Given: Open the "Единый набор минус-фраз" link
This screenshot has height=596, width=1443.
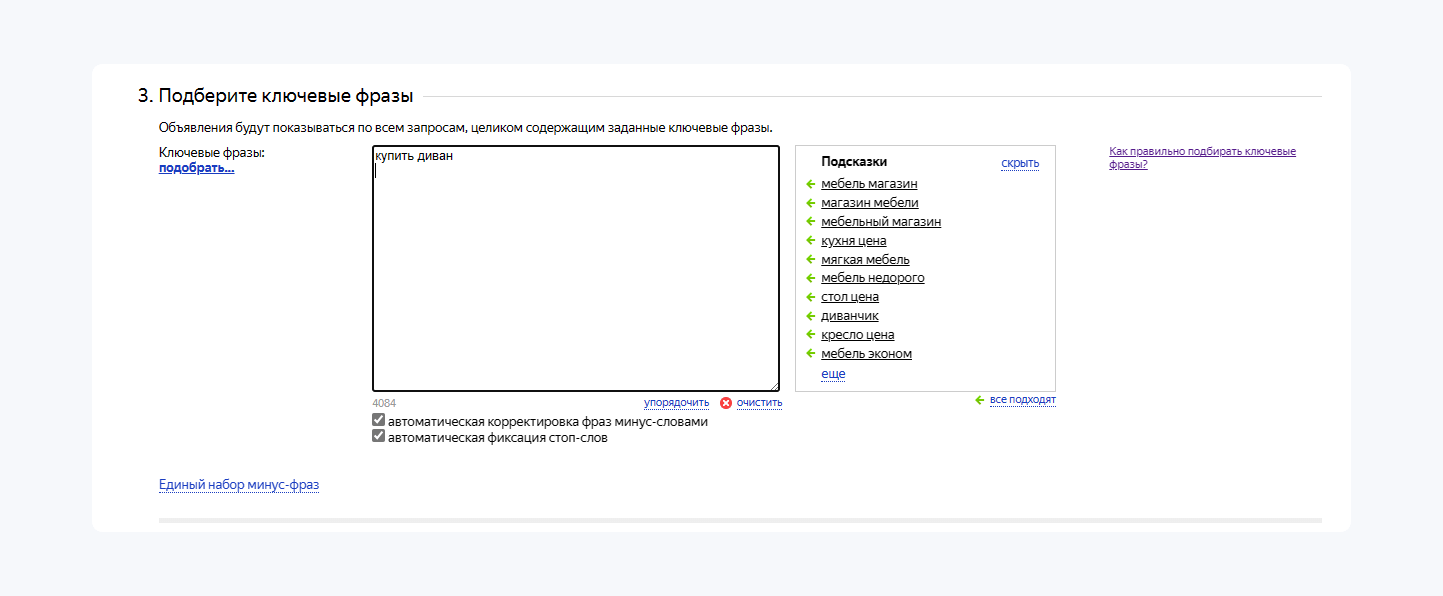Looking at the screenshot, I should 239,485.
